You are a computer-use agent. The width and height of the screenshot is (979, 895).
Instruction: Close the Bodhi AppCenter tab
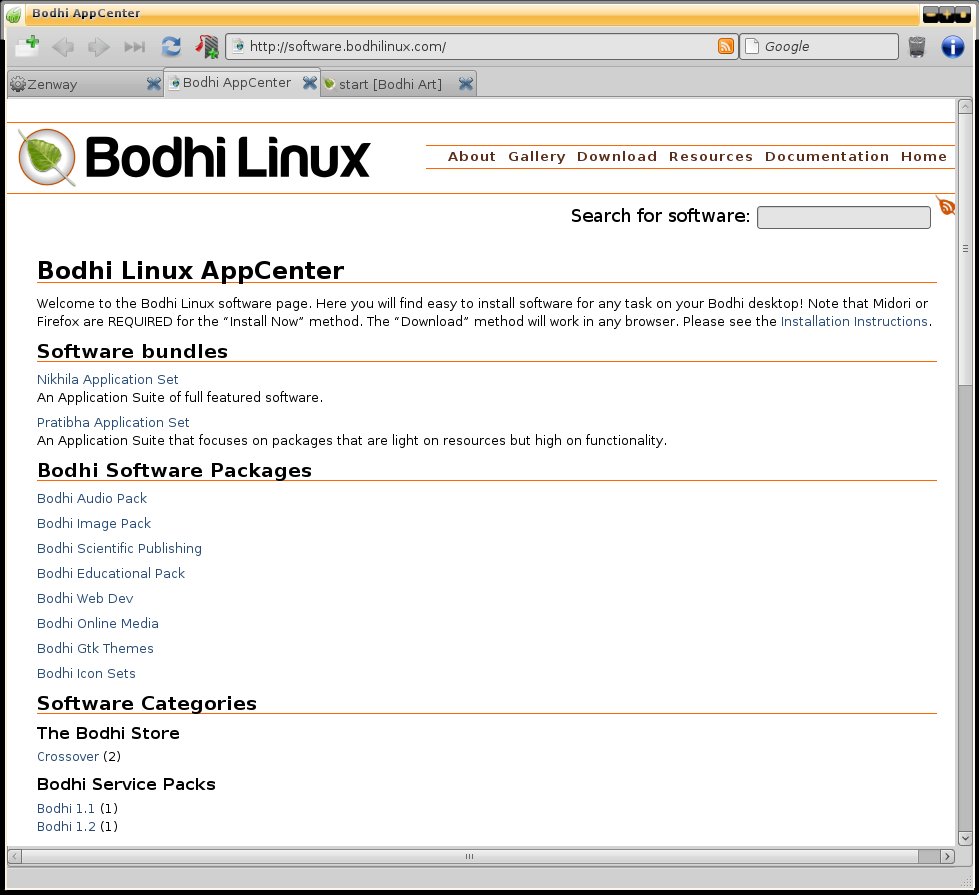pyautogui.click(x=310, y=82)
